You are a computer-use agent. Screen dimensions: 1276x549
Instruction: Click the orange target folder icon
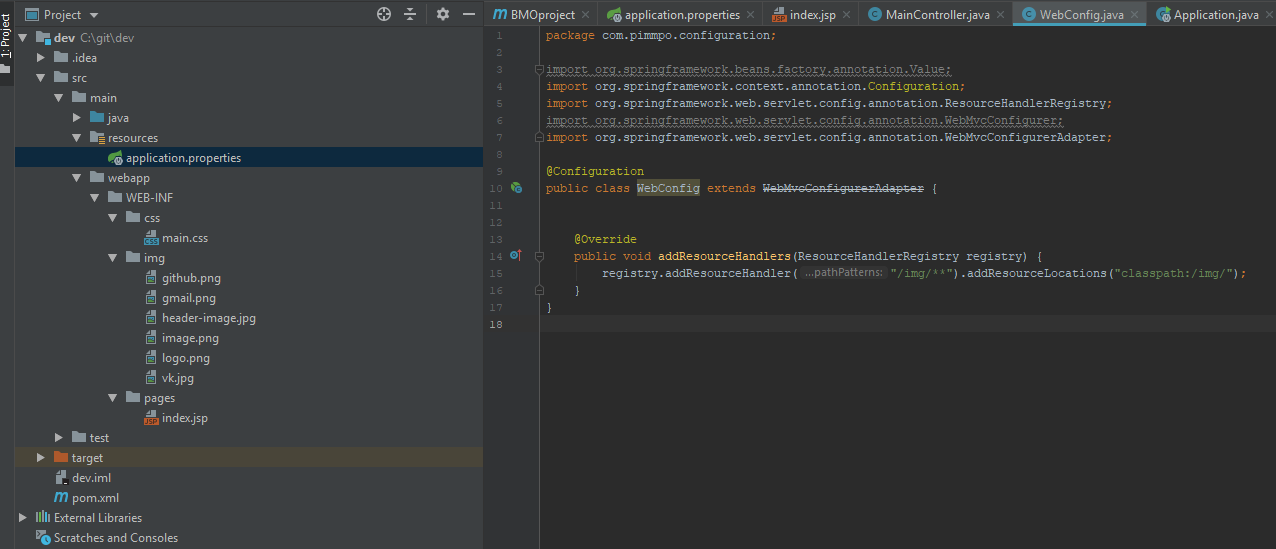[61, 458]
